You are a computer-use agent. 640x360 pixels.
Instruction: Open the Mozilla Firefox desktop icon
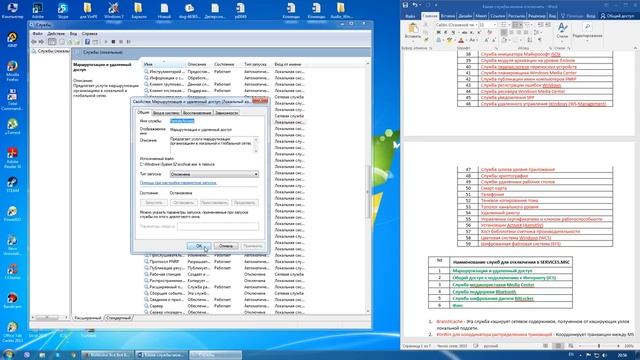pyautogui.click(x=12, y=70)
